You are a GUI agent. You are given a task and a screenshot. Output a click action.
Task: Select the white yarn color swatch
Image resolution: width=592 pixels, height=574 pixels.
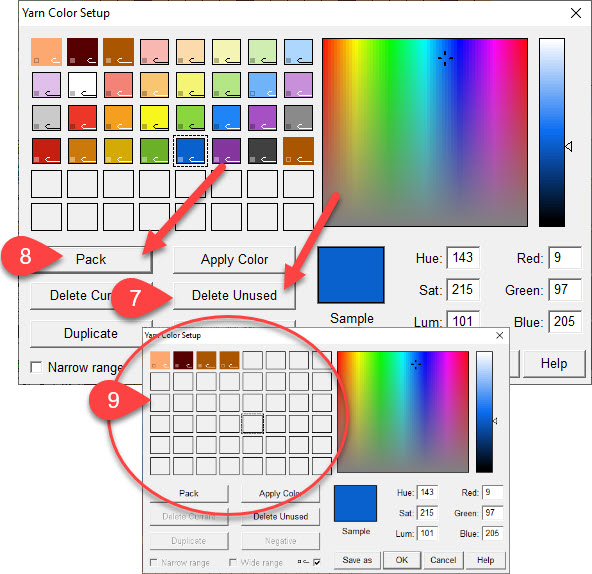tap(82, 85)
